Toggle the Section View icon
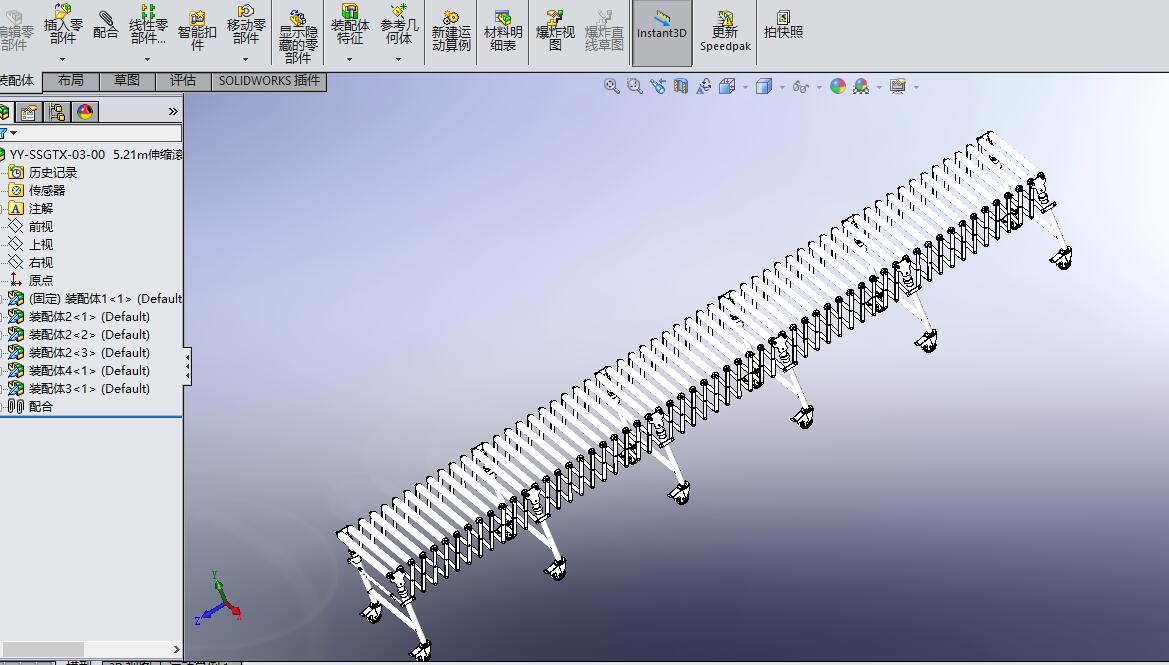1169x665 pixels. pyautogui.click(x=681, y=86)
